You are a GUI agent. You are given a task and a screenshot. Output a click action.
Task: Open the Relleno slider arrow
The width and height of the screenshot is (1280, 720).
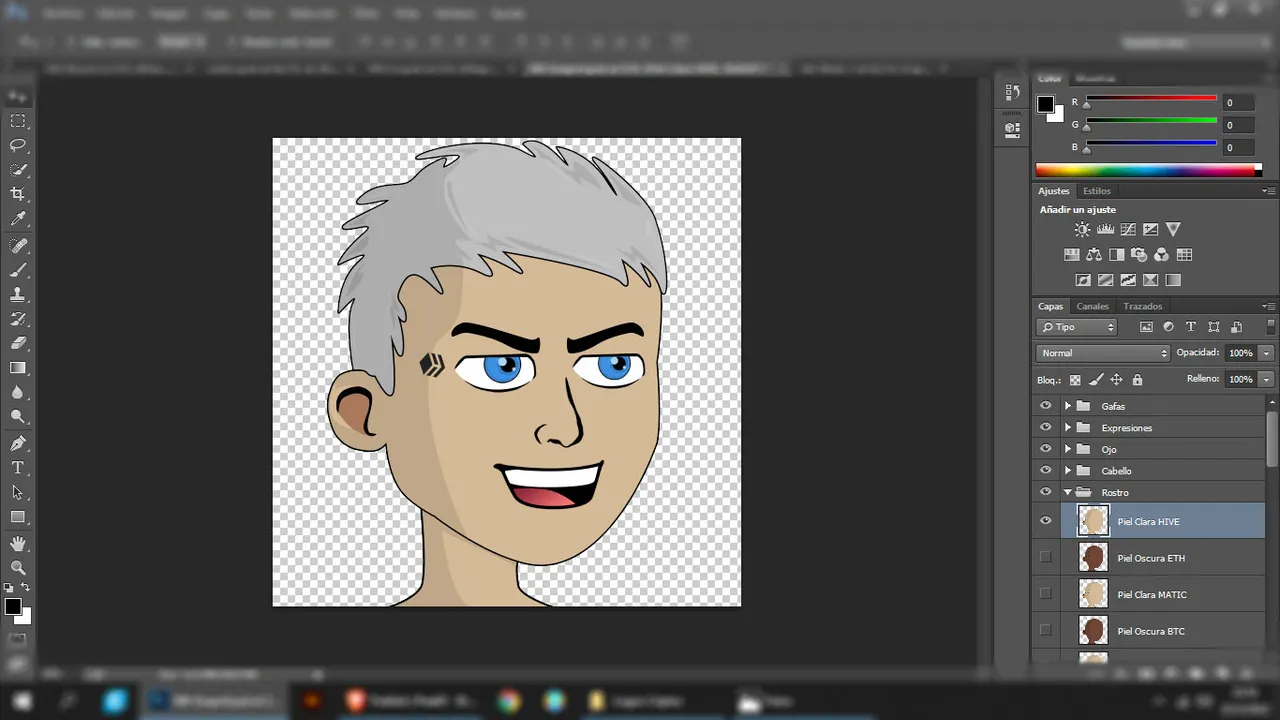coord(1267,380)
